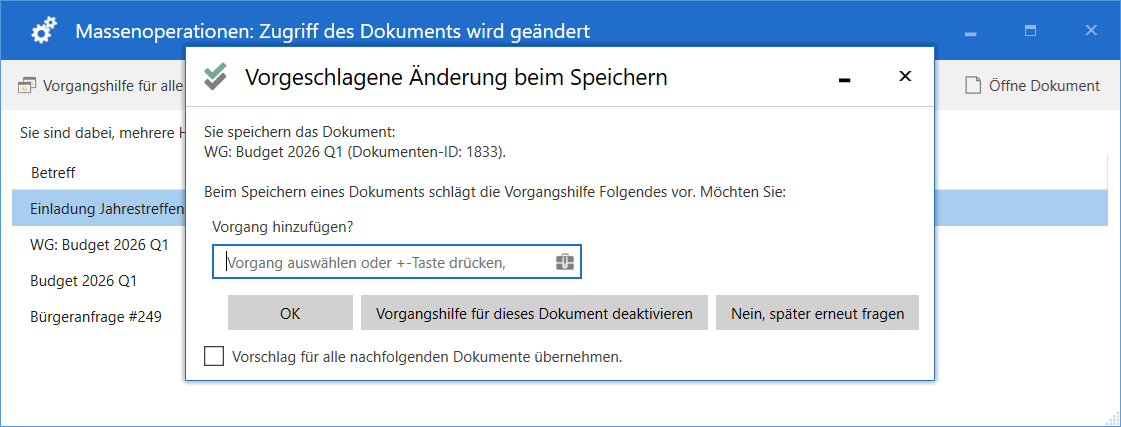This screenshot has height=427, width=1121.
Task: Maximize the Massenoperationen window
Action: tap(1030, 32)
